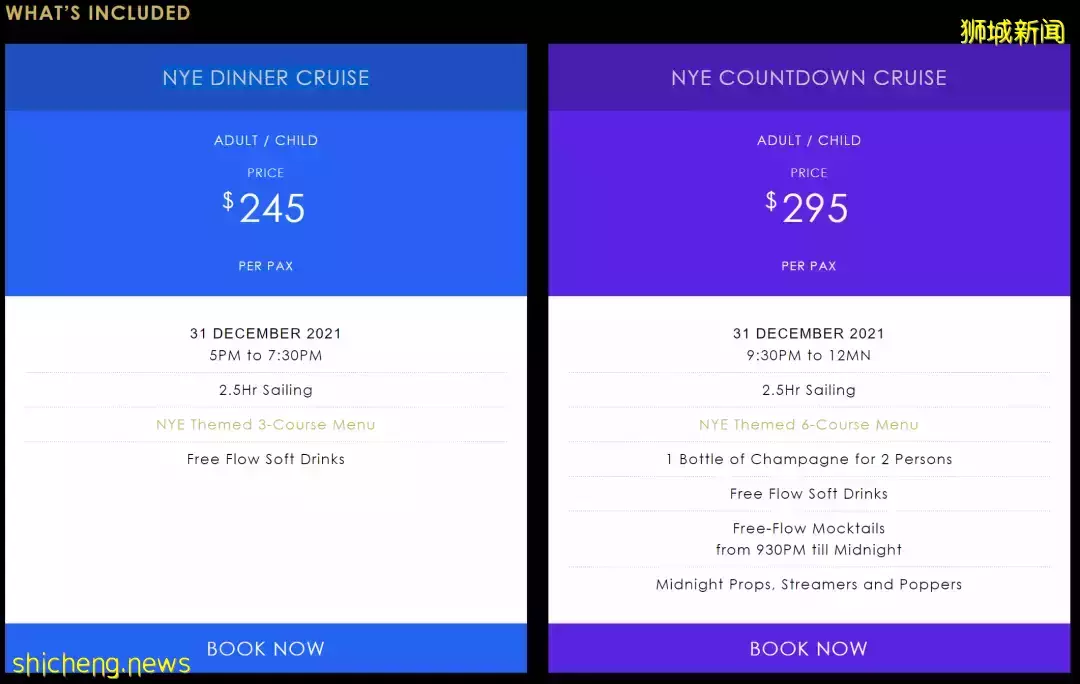The image size is (1080, 684).
Task: Click 2.5Hr Sailing in the dinner cruise card
Action: tap(266, 390)
